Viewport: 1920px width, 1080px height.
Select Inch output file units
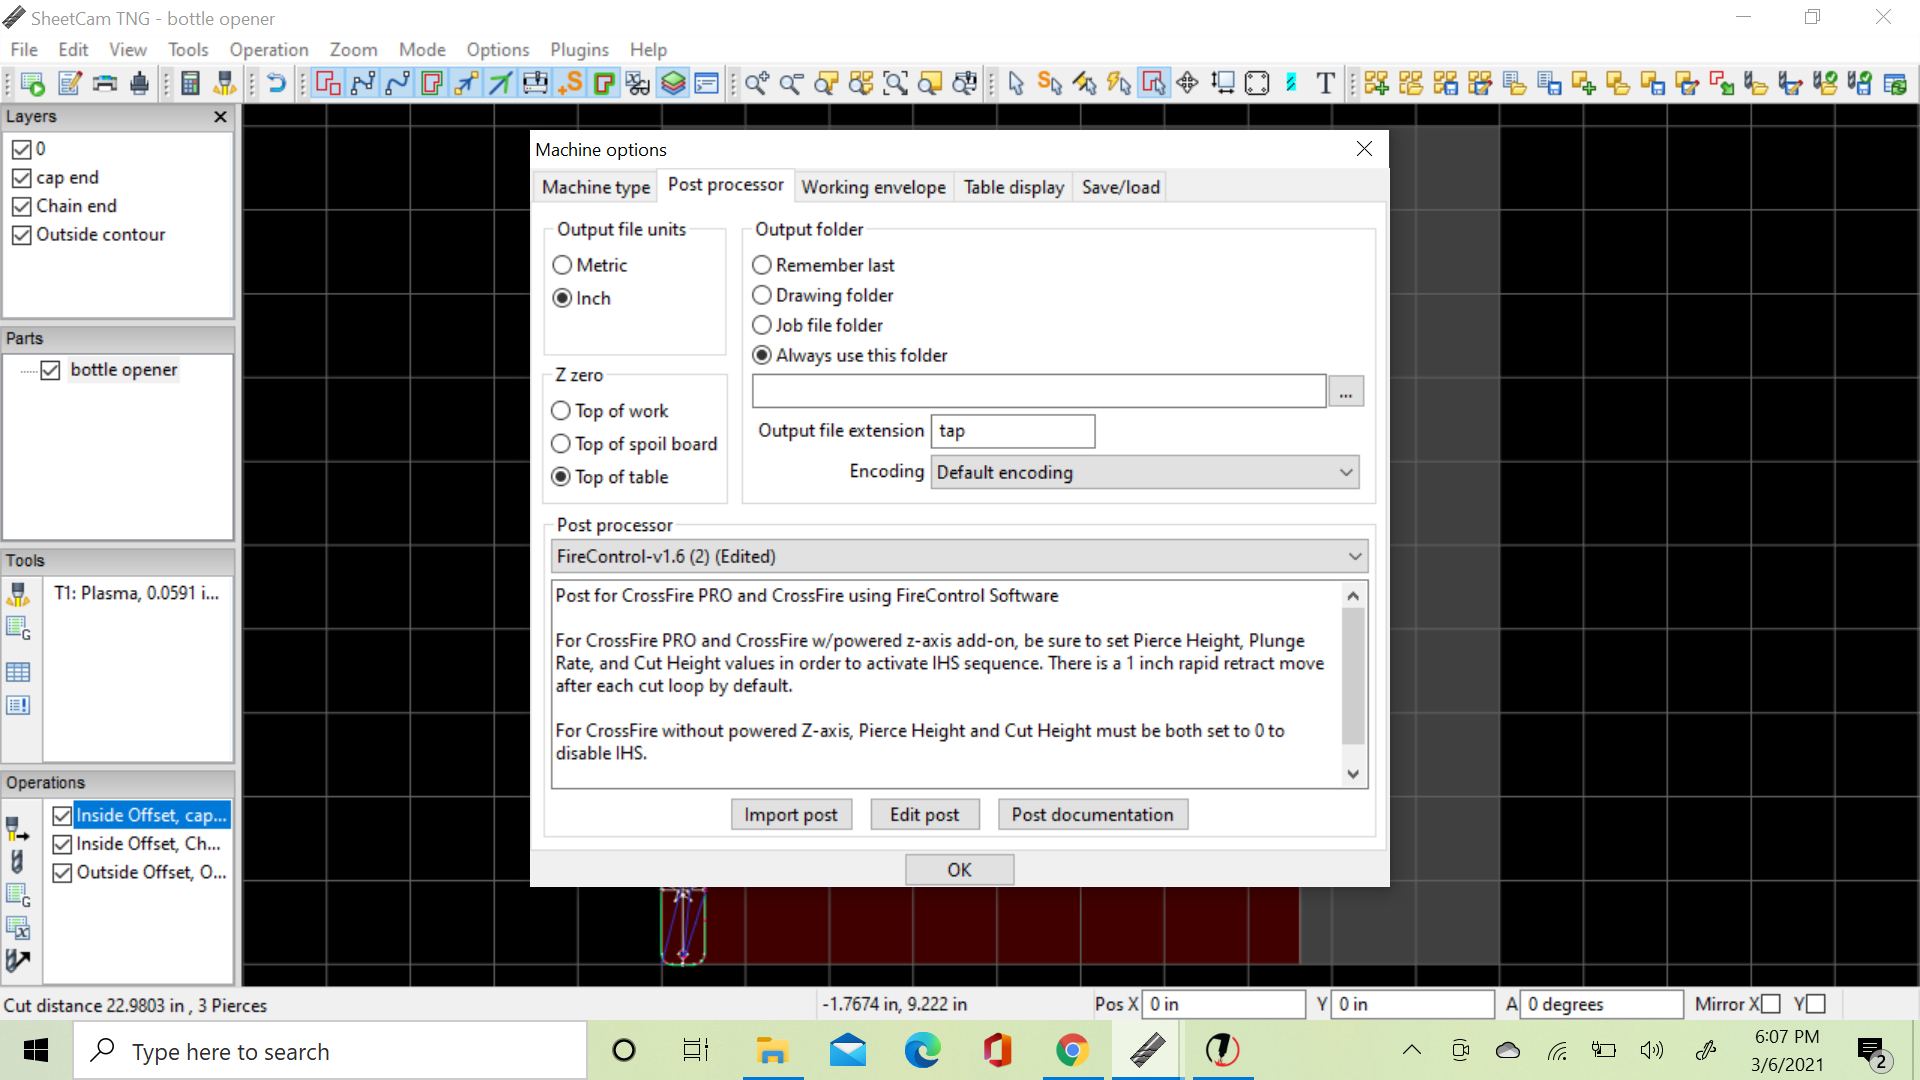pyautogui.click(x=582, y=298)
